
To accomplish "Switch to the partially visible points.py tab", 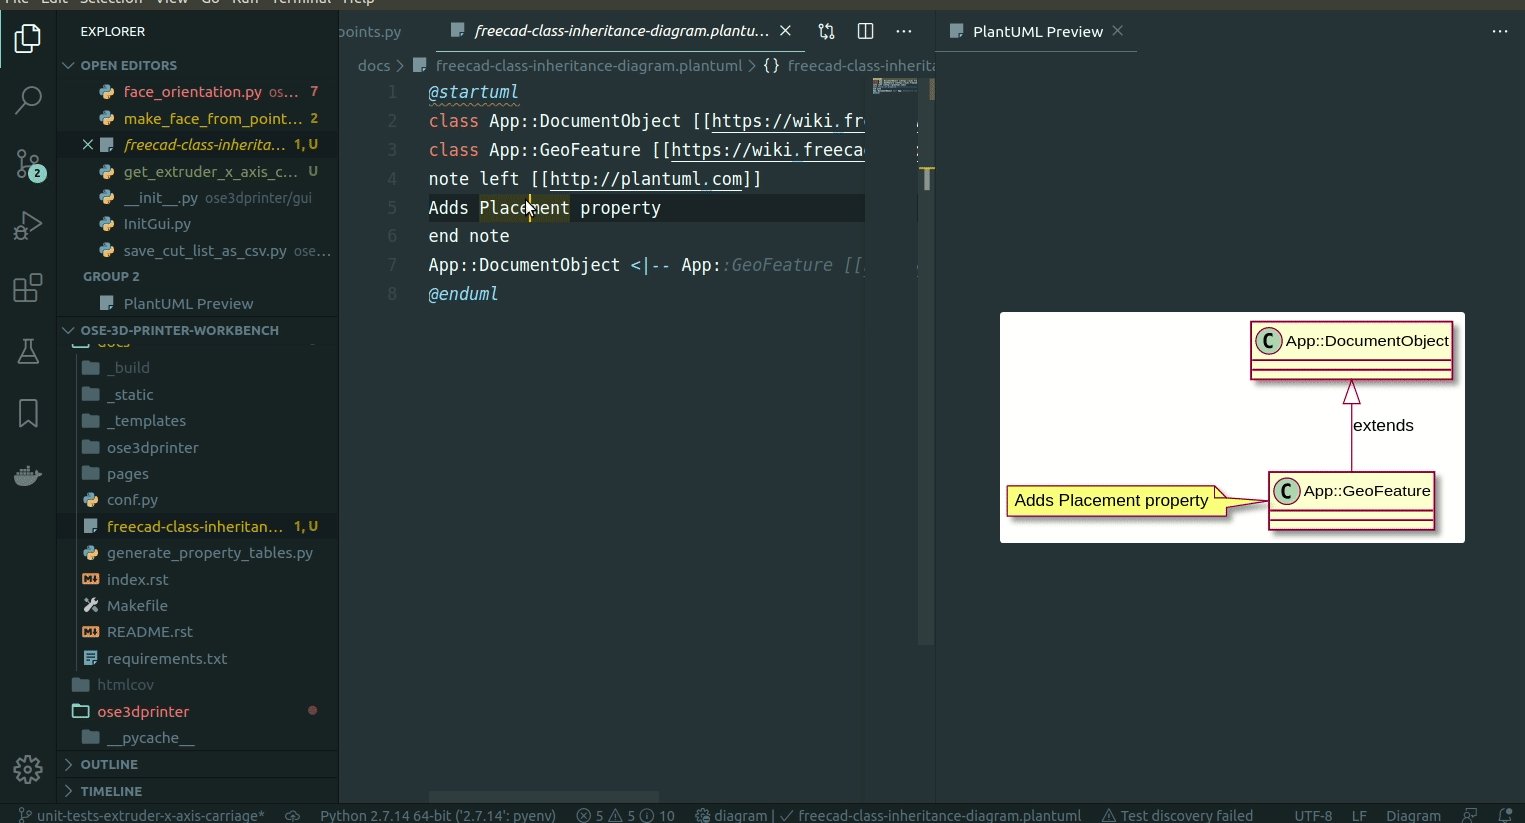I will click(x=371, y=31).
